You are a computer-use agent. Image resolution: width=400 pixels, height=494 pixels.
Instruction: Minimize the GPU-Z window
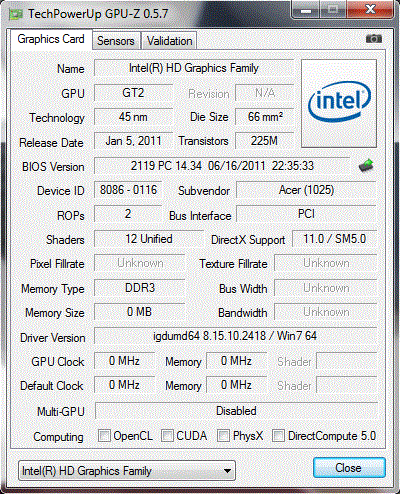[305, 10]
